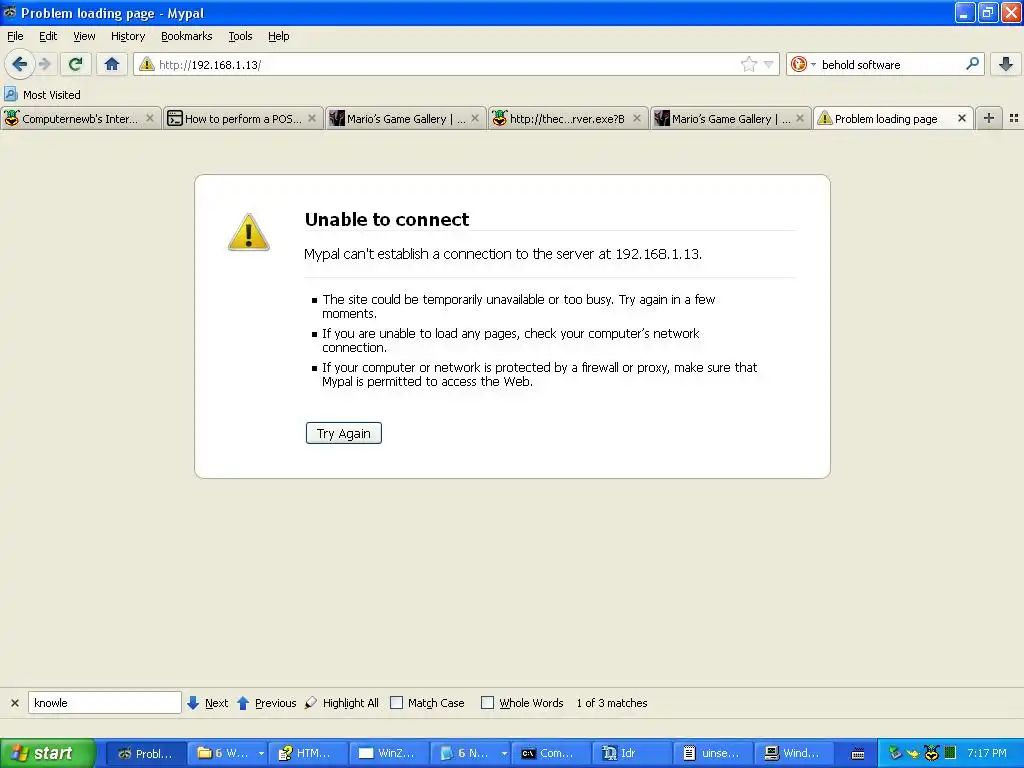Click the Highlight All button

(x=342, y=703)
